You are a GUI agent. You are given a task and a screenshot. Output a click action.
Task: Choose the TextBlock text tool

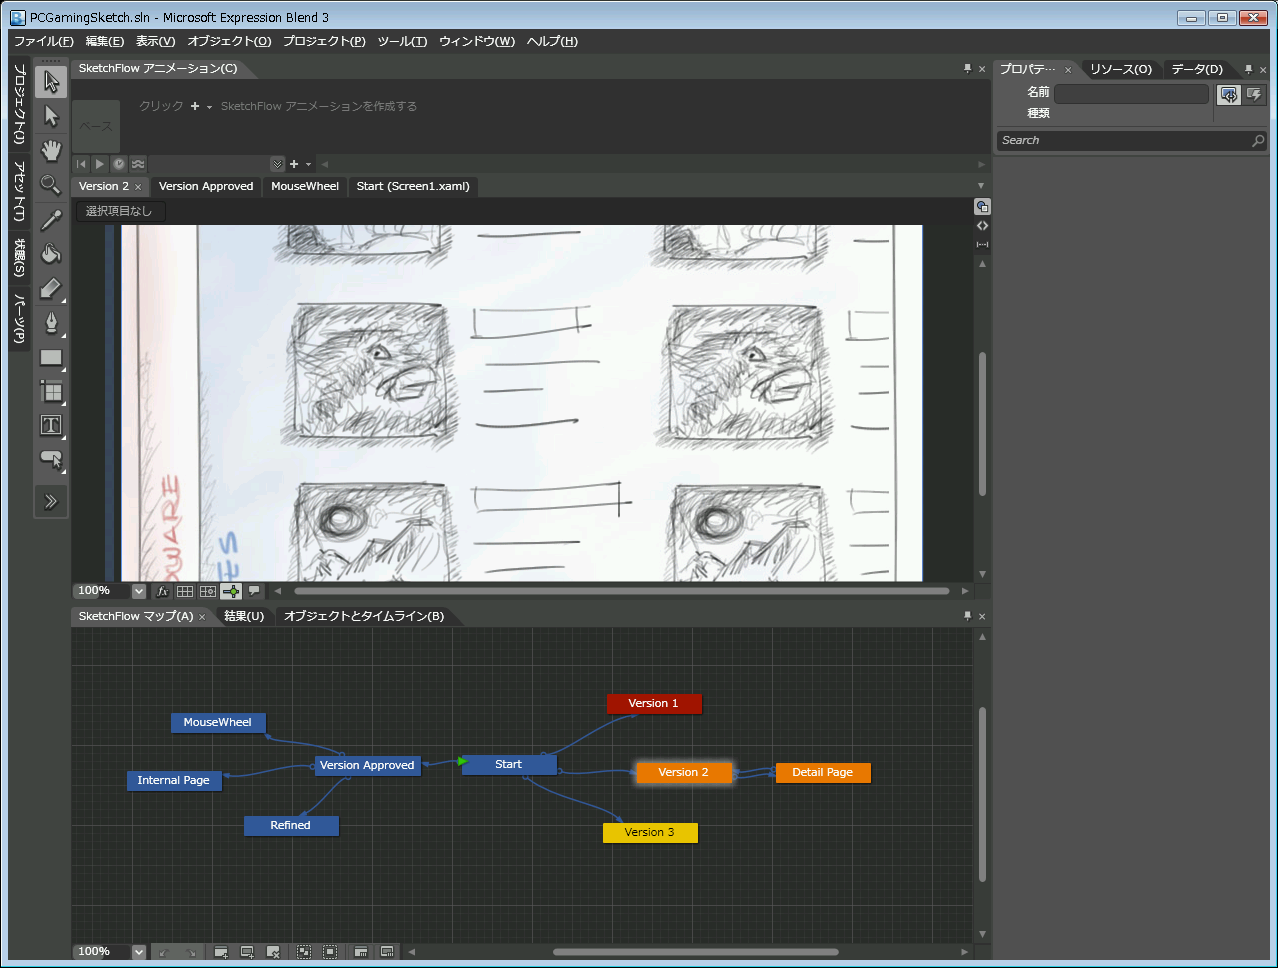click(51, 425)
